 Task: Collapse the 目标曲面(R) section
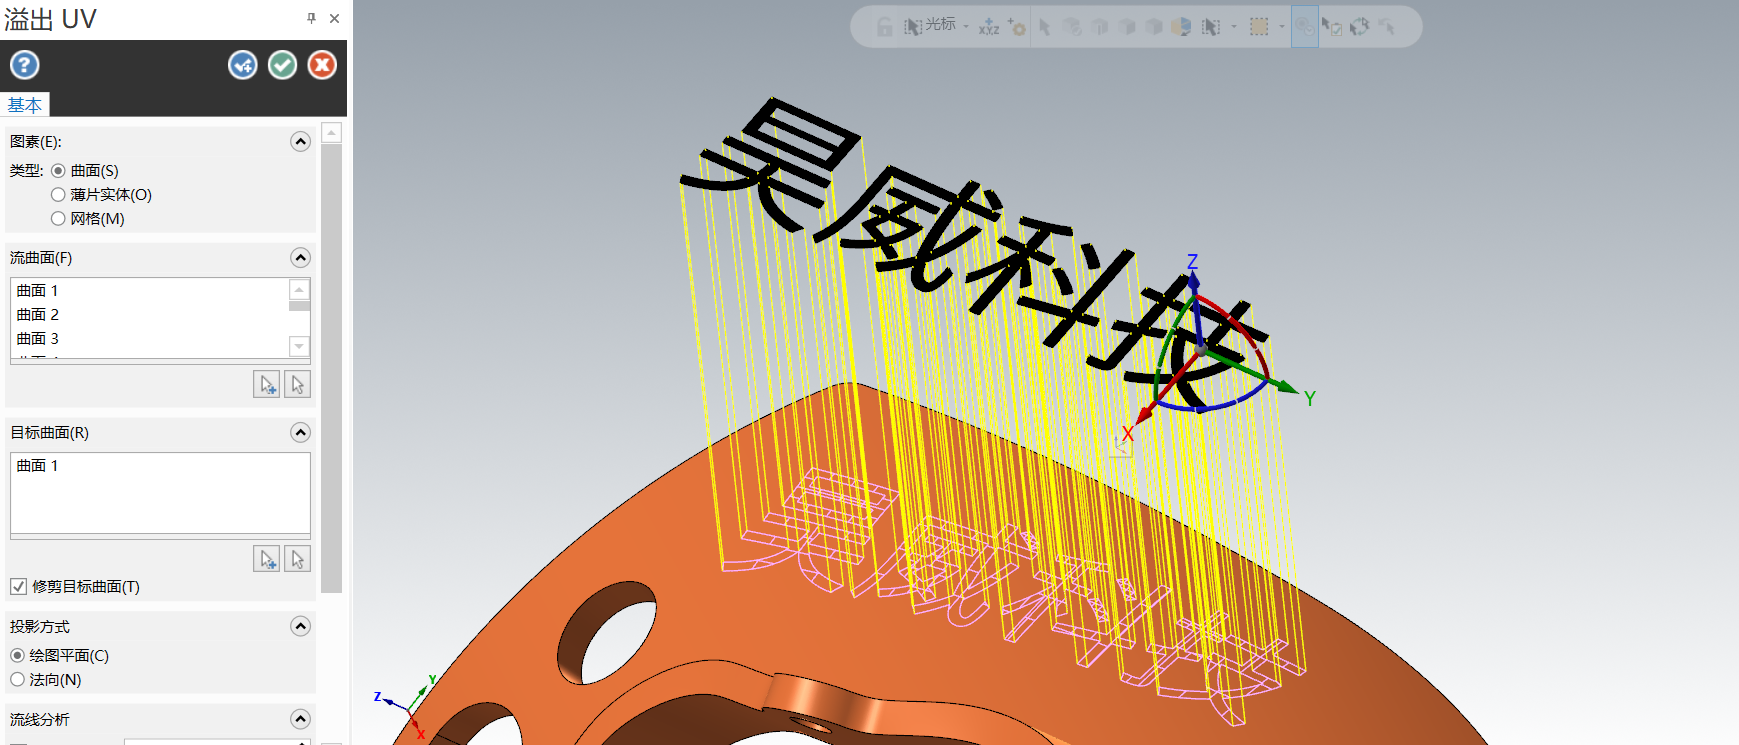pos(300,433)
